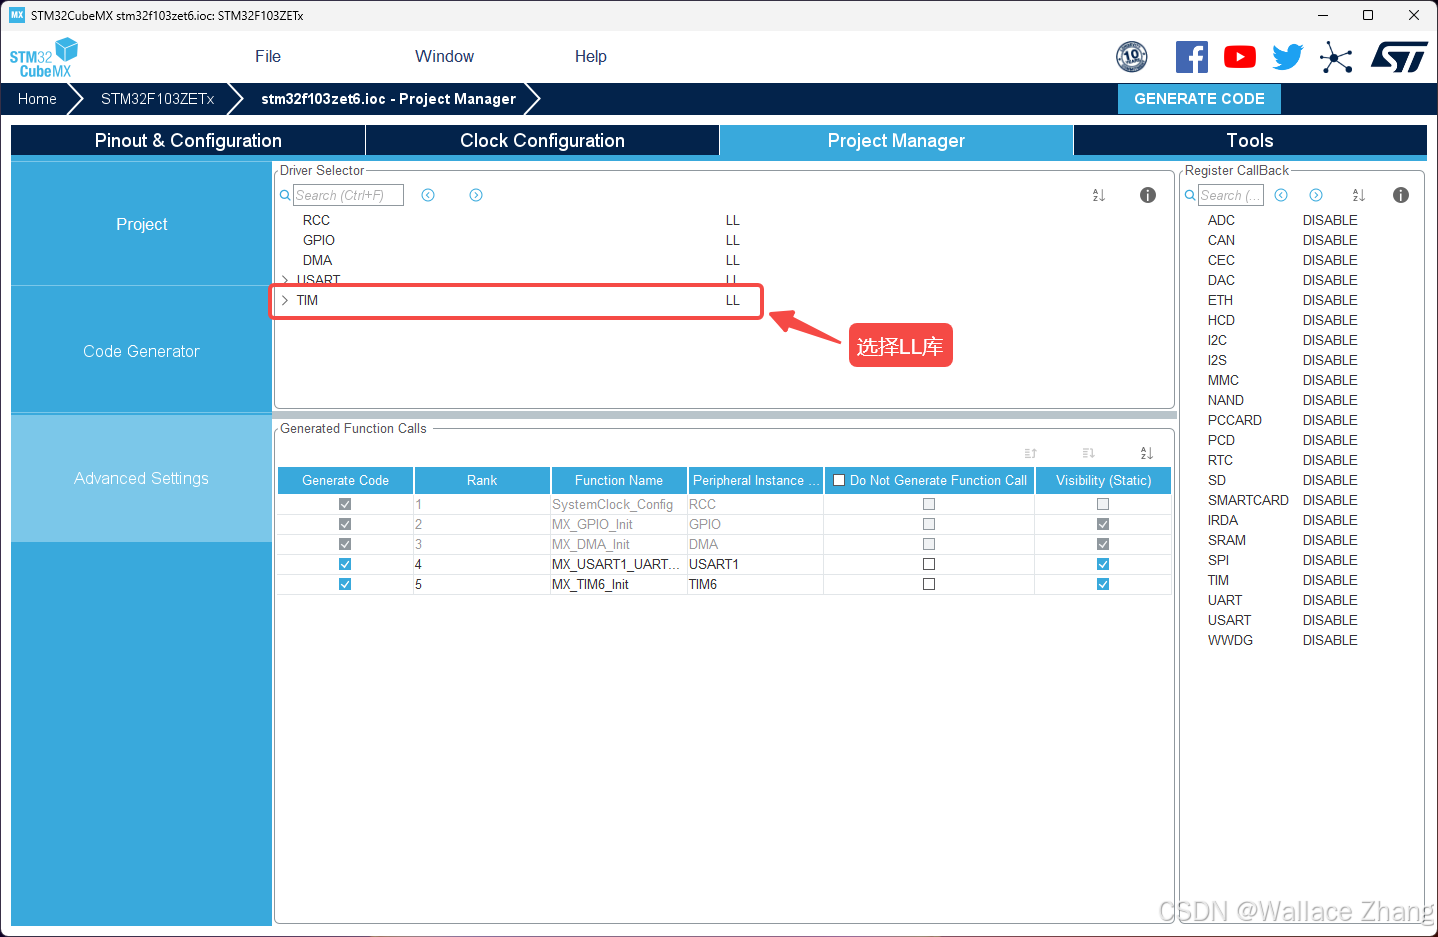Open the Code Generator side section
The height and width of the screenshot is (937, 1438).
pos(141,351)
